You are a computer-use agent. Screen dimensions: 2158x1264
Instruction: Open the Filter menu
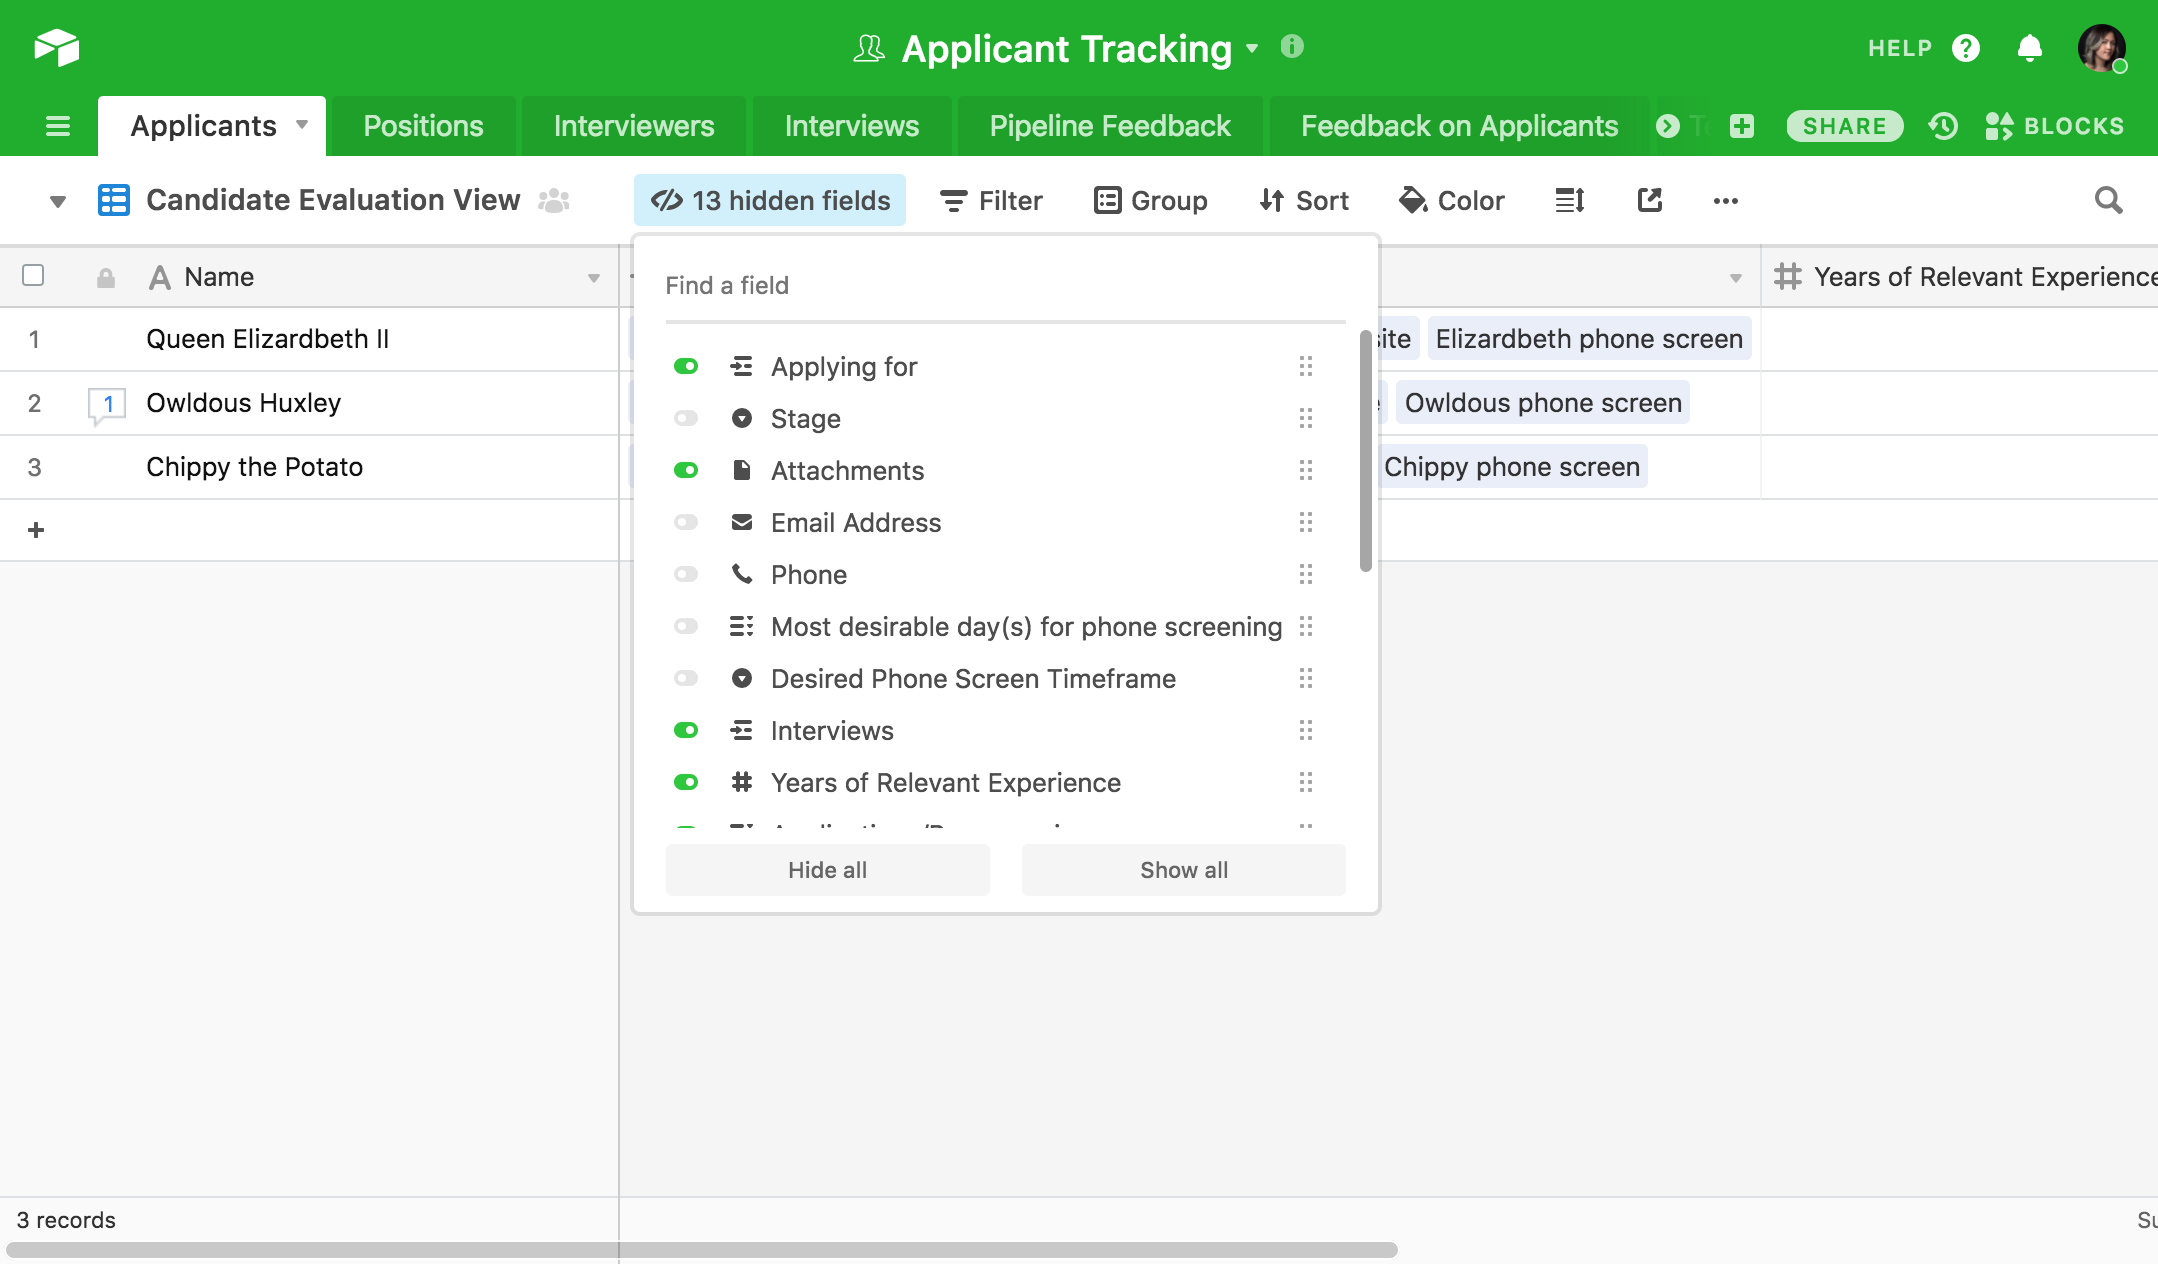[x=991, y=201]
